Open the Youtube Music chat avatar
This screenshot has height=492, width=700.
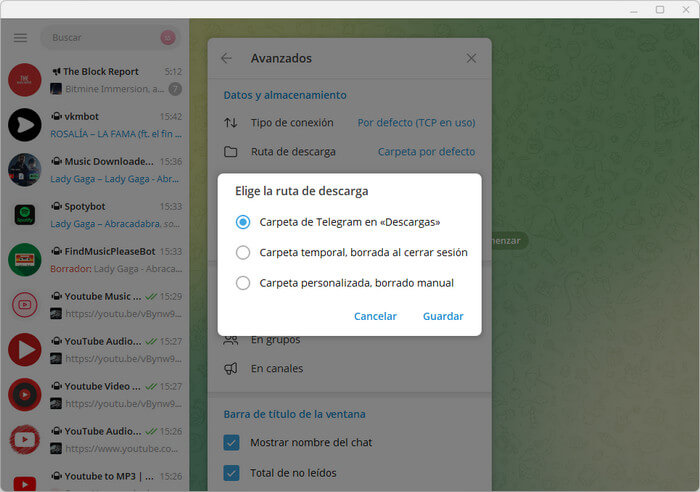[x=25, y=305]
